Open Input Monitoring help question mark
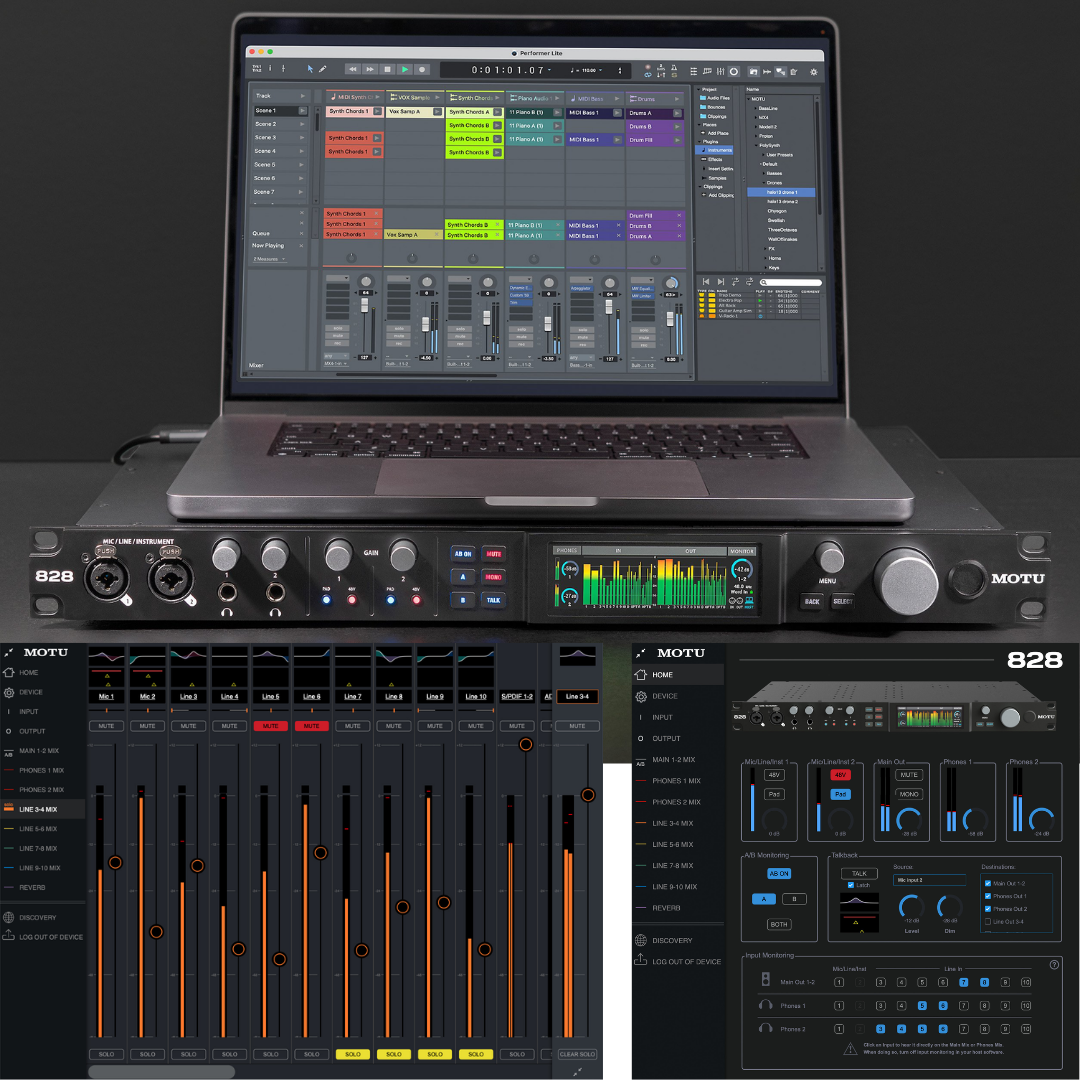 coord(1054,964)
